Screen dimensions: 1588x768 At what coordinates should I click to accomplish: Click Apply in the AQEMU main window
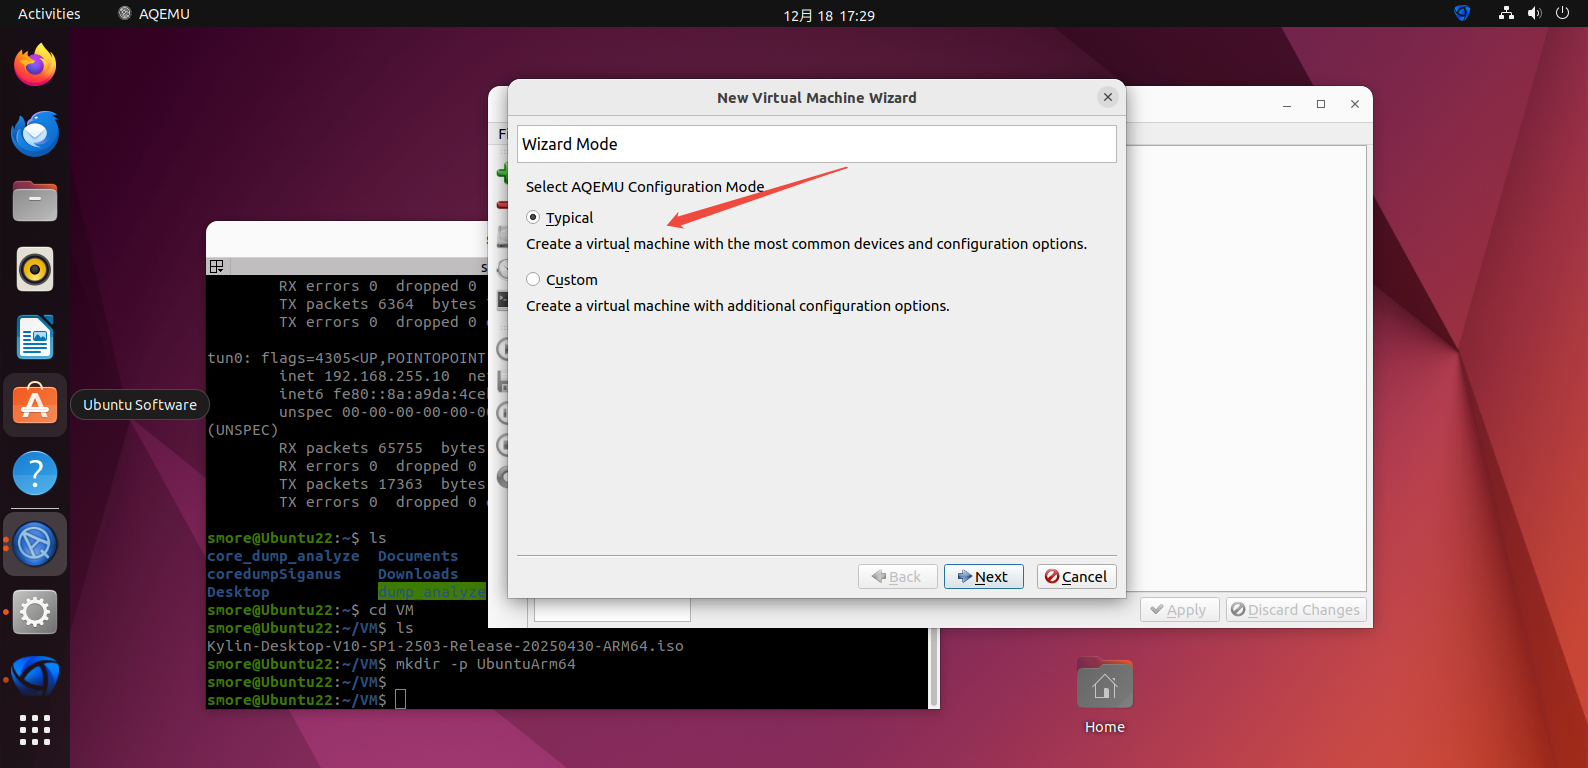click(1179, 610)
